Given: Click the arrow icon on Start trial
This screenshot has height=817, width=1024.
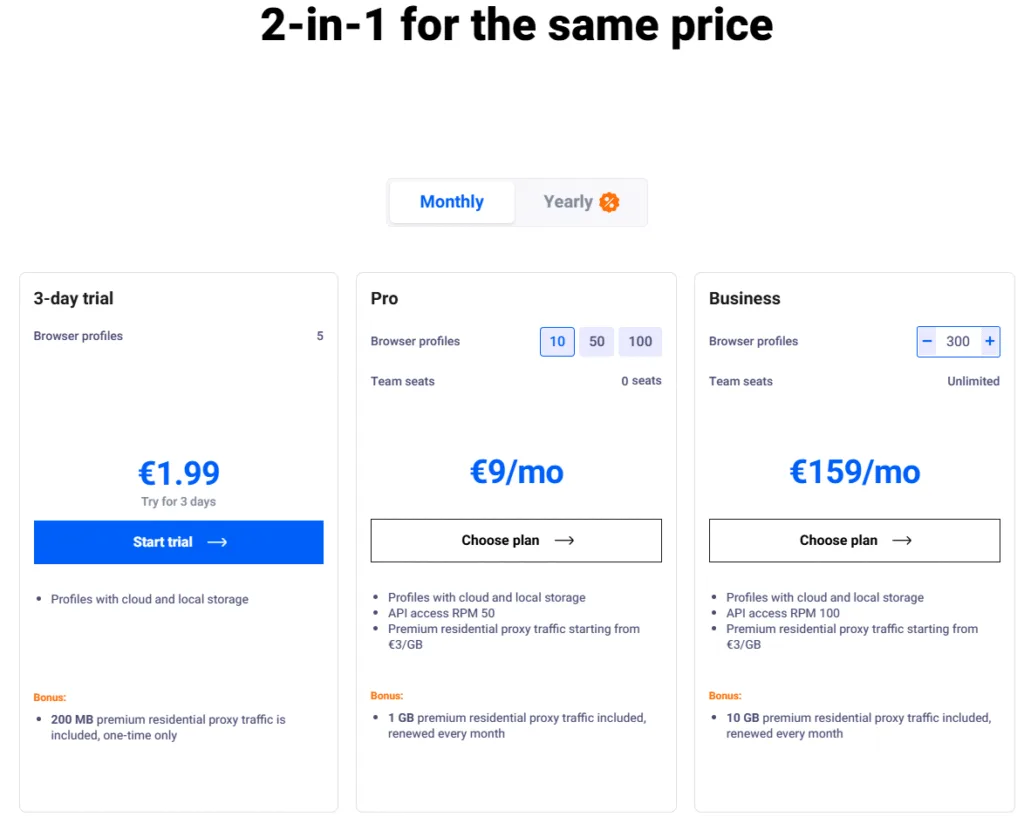Looking at the screenshot, I should click(217, 542).
